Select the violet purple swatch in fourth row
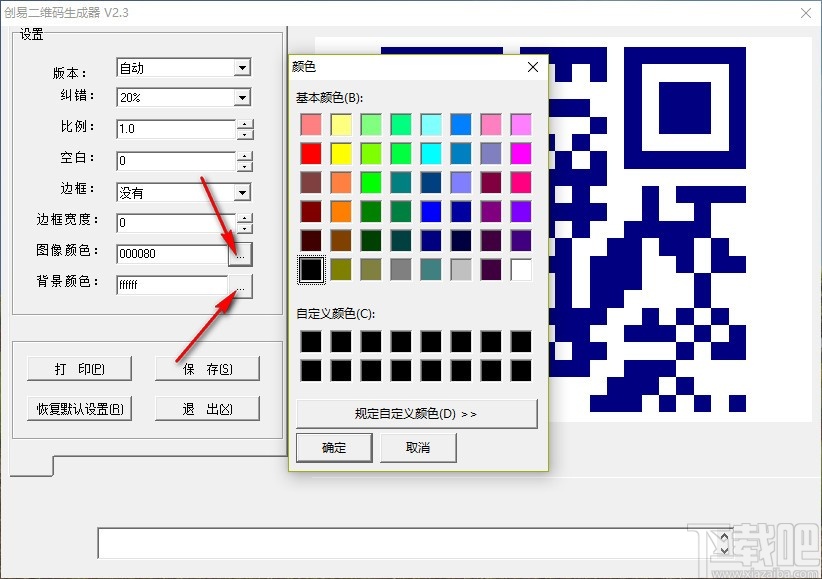The image size is (822, 579). coord(521,212)
